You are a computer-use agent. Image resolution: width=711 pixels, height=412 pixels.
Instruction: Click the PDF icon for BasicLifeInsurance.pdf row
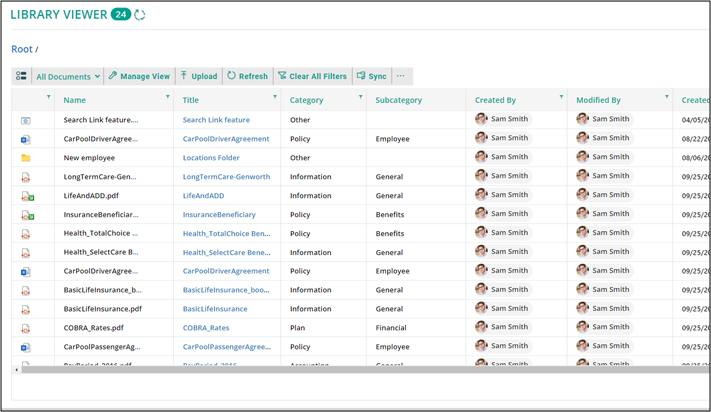point(26,310)
